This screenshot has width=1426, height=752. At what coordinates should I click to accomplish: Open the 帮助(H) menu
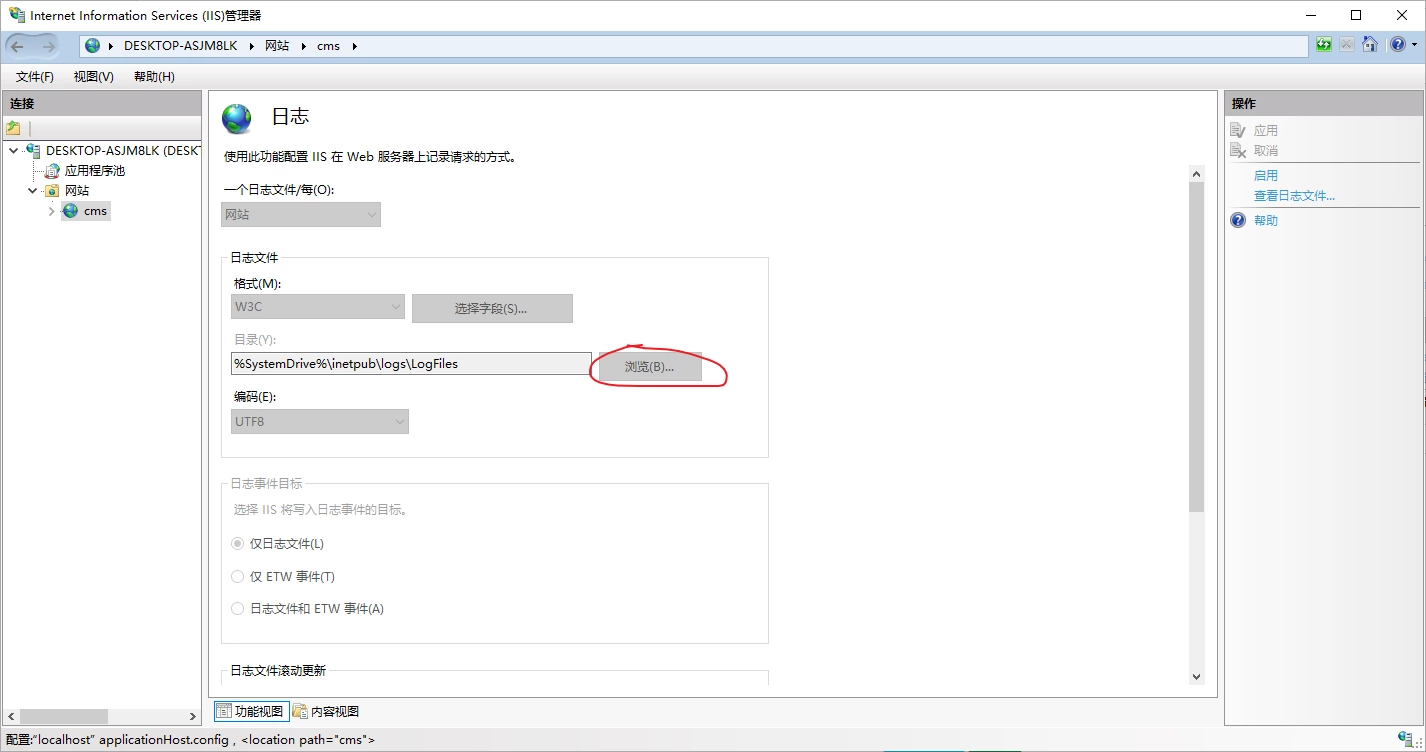tap(154, 77)
